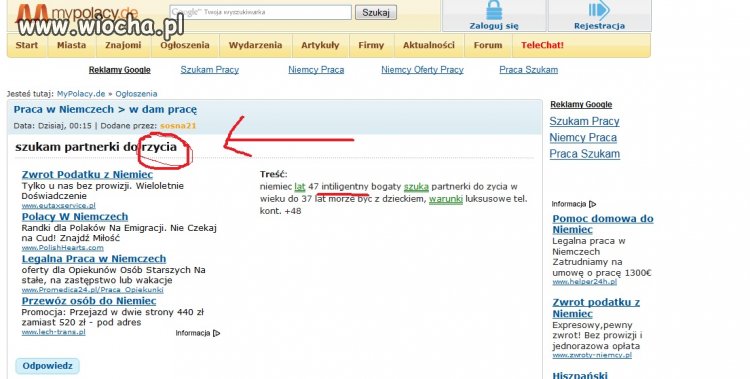Open the TeleChat! menu tab

[542, 45]
